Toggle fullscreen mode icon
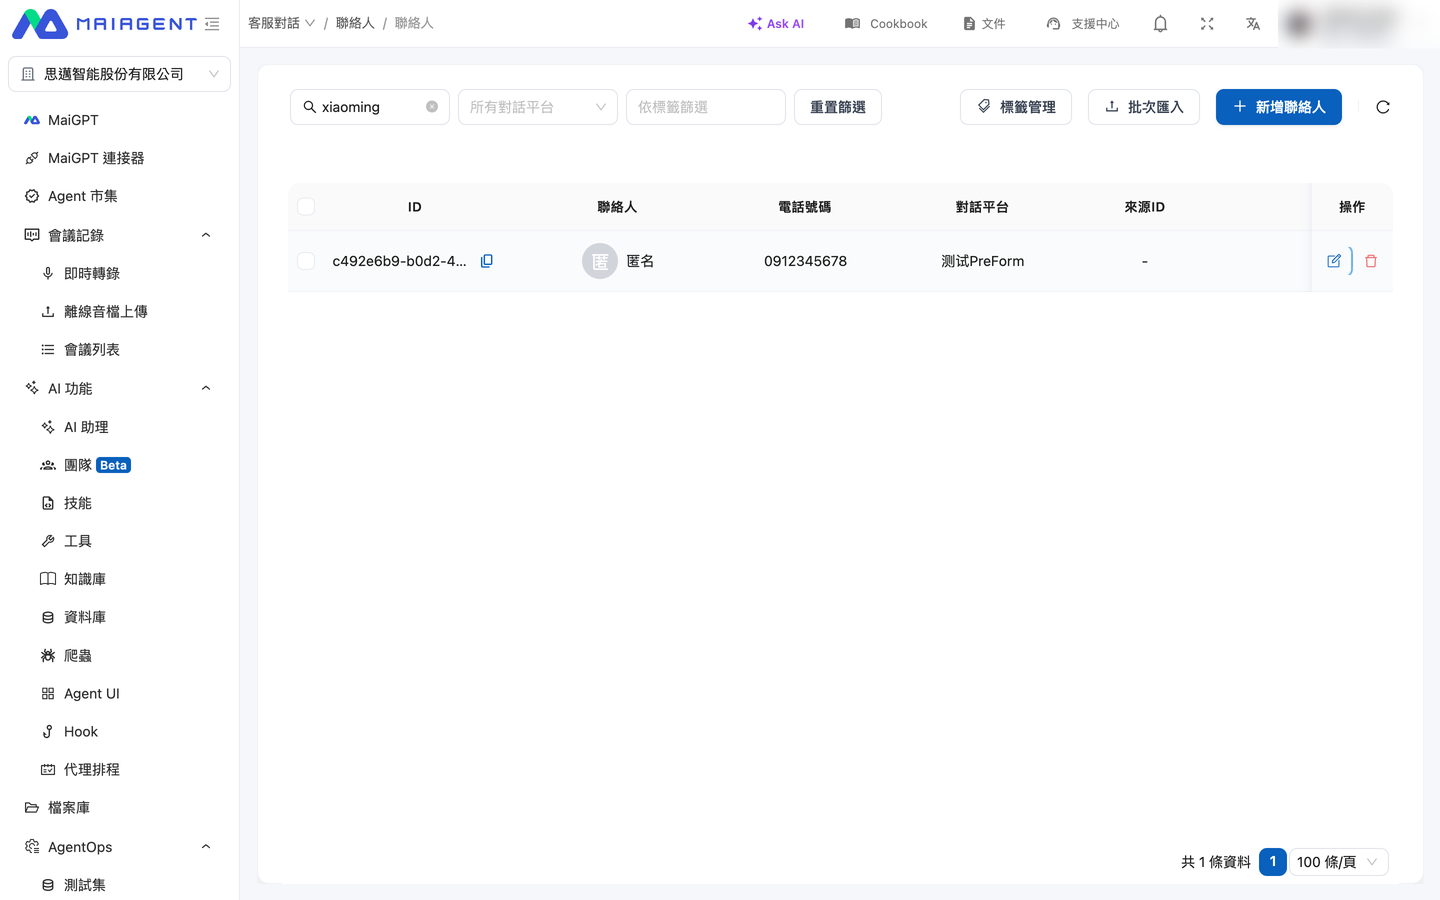The width and height of the screenshot is (1440, 900). tap(1207, 24)
